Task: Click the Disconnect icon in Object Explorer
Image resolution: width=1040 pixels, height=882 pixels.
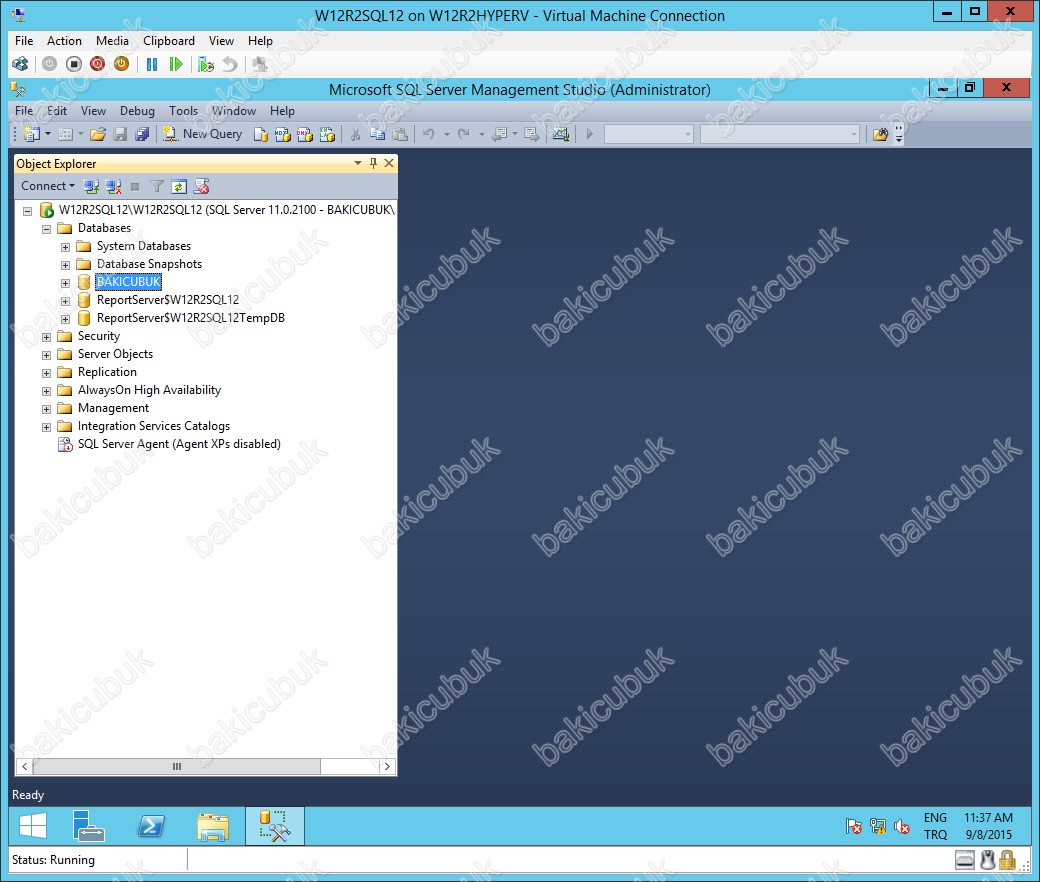Action: (113, 186)
